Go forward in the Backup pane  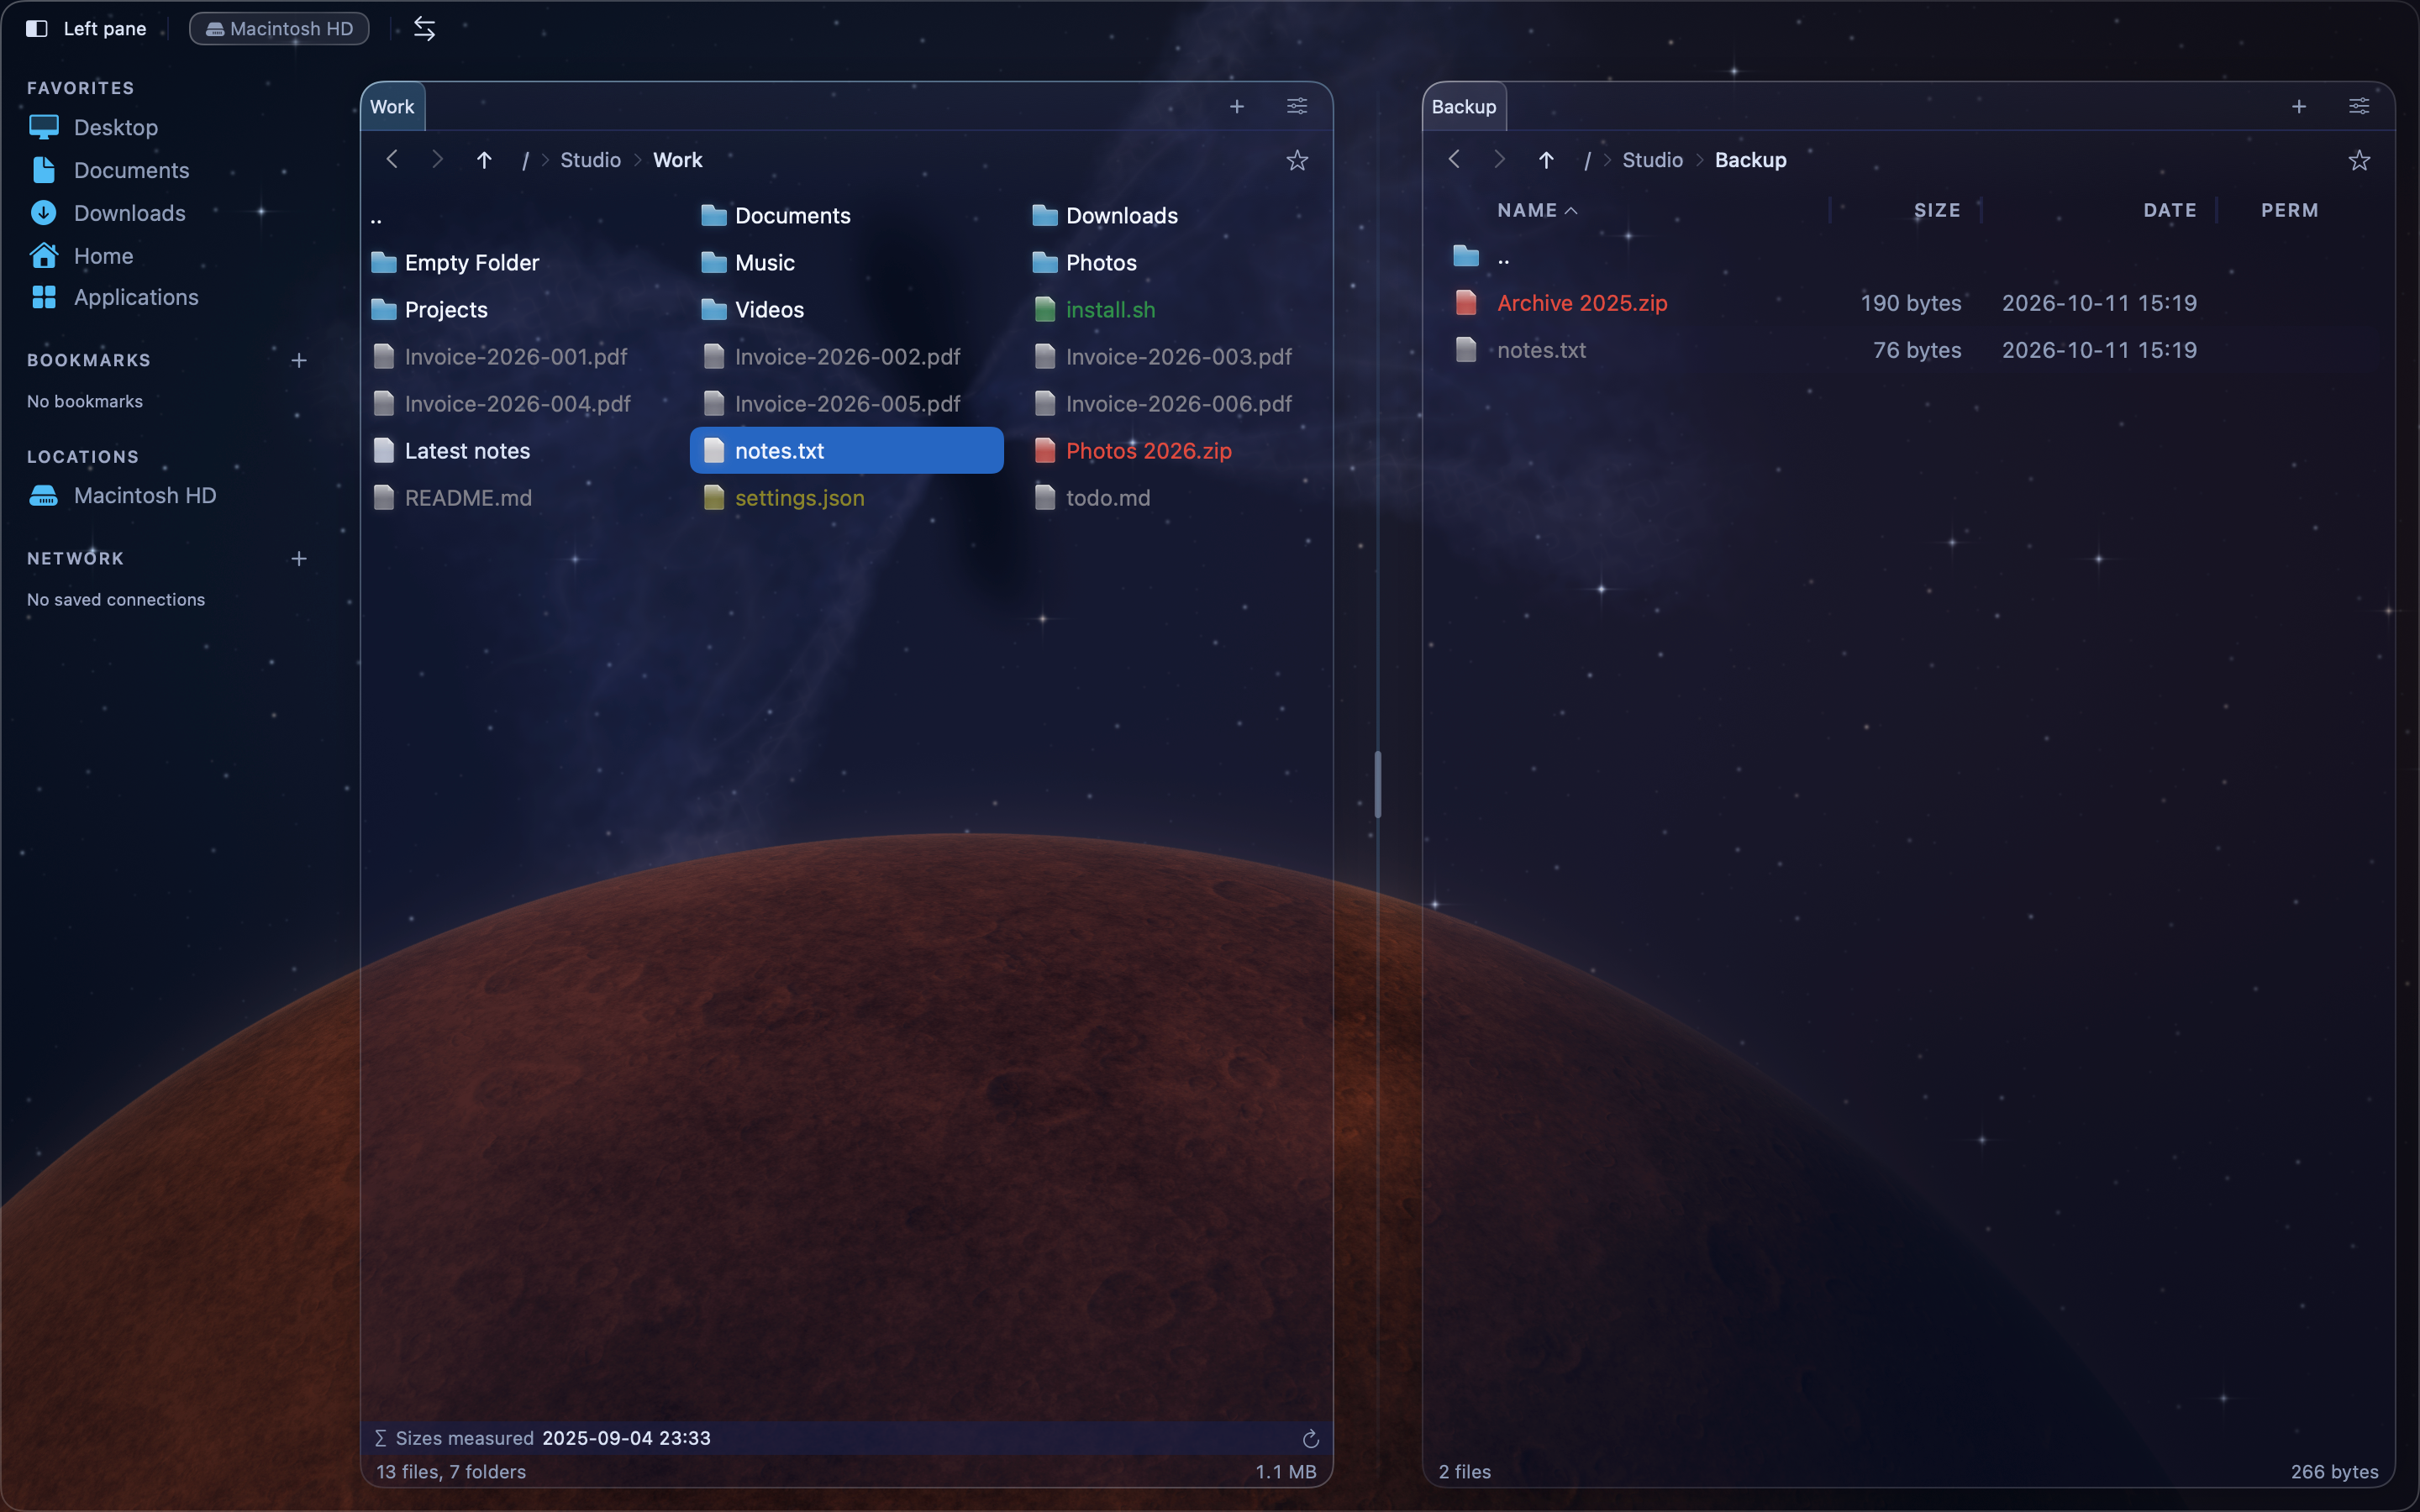coord(1499,160)
